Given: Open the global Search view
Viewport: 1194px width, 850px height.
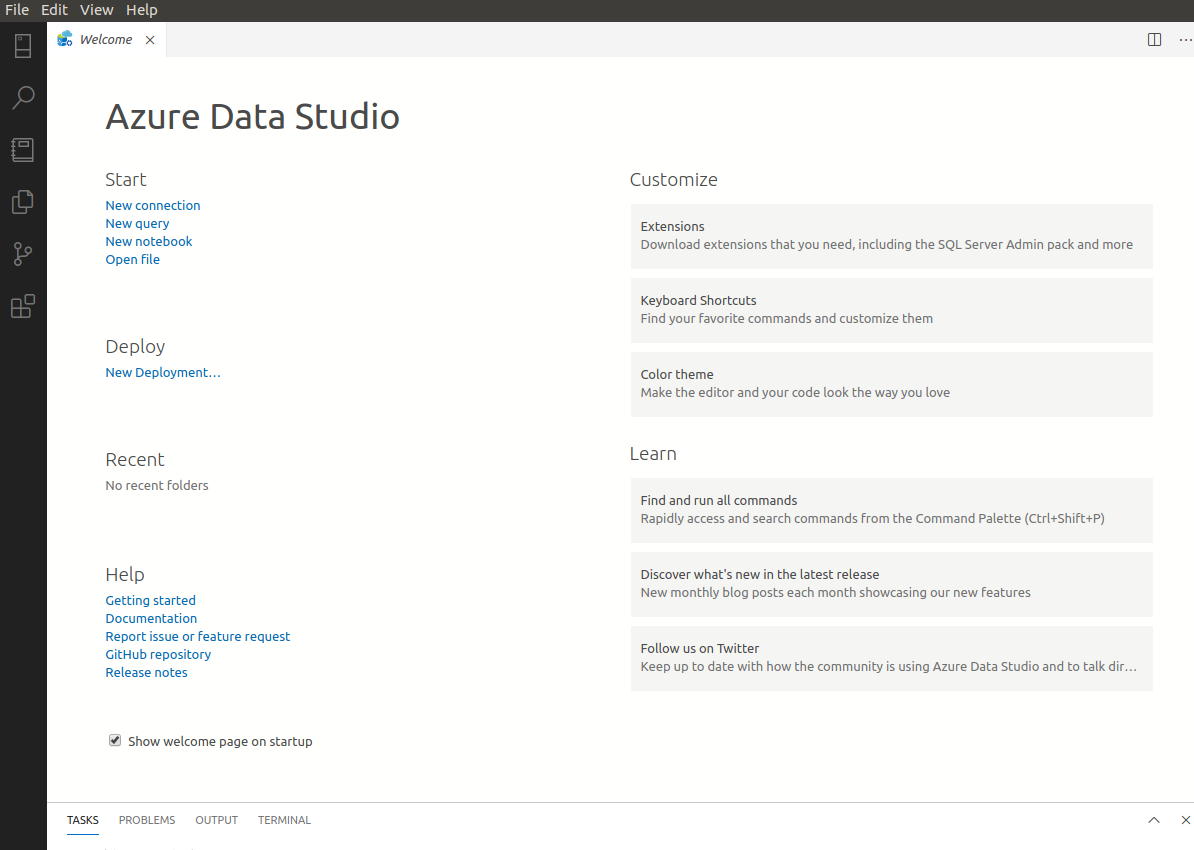Looking at the screenshot, I should (22, 97).
